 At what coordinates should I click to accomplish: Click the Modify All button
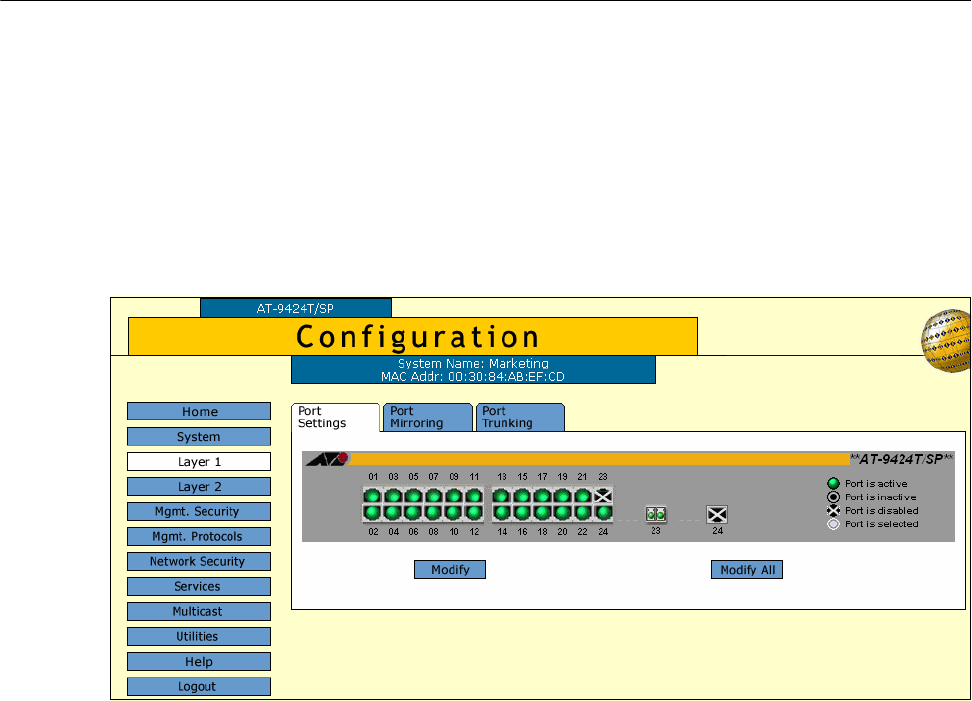point(746,570)
